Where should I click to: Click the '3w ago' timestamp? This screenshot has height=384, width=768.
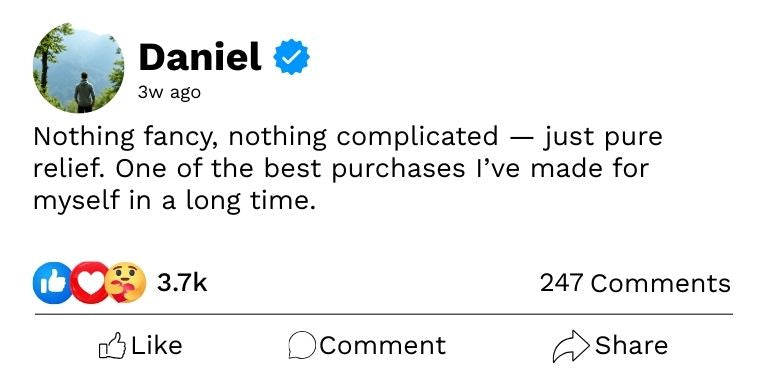coord(169,92)
